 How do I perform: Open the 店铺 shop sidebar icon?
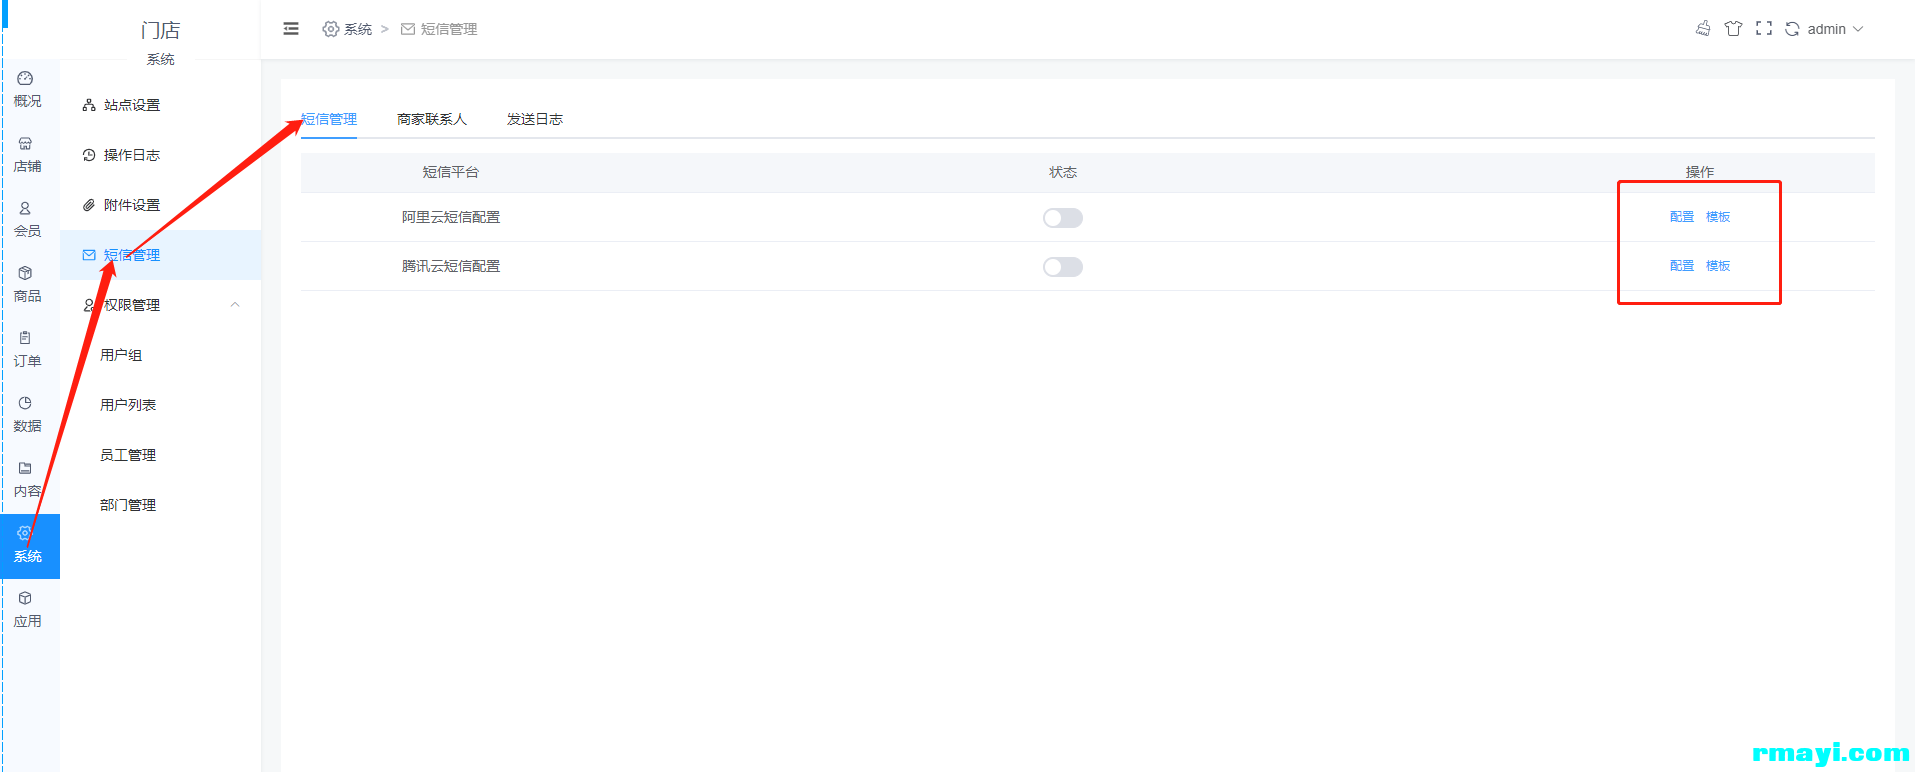click(x=27, y=154)
